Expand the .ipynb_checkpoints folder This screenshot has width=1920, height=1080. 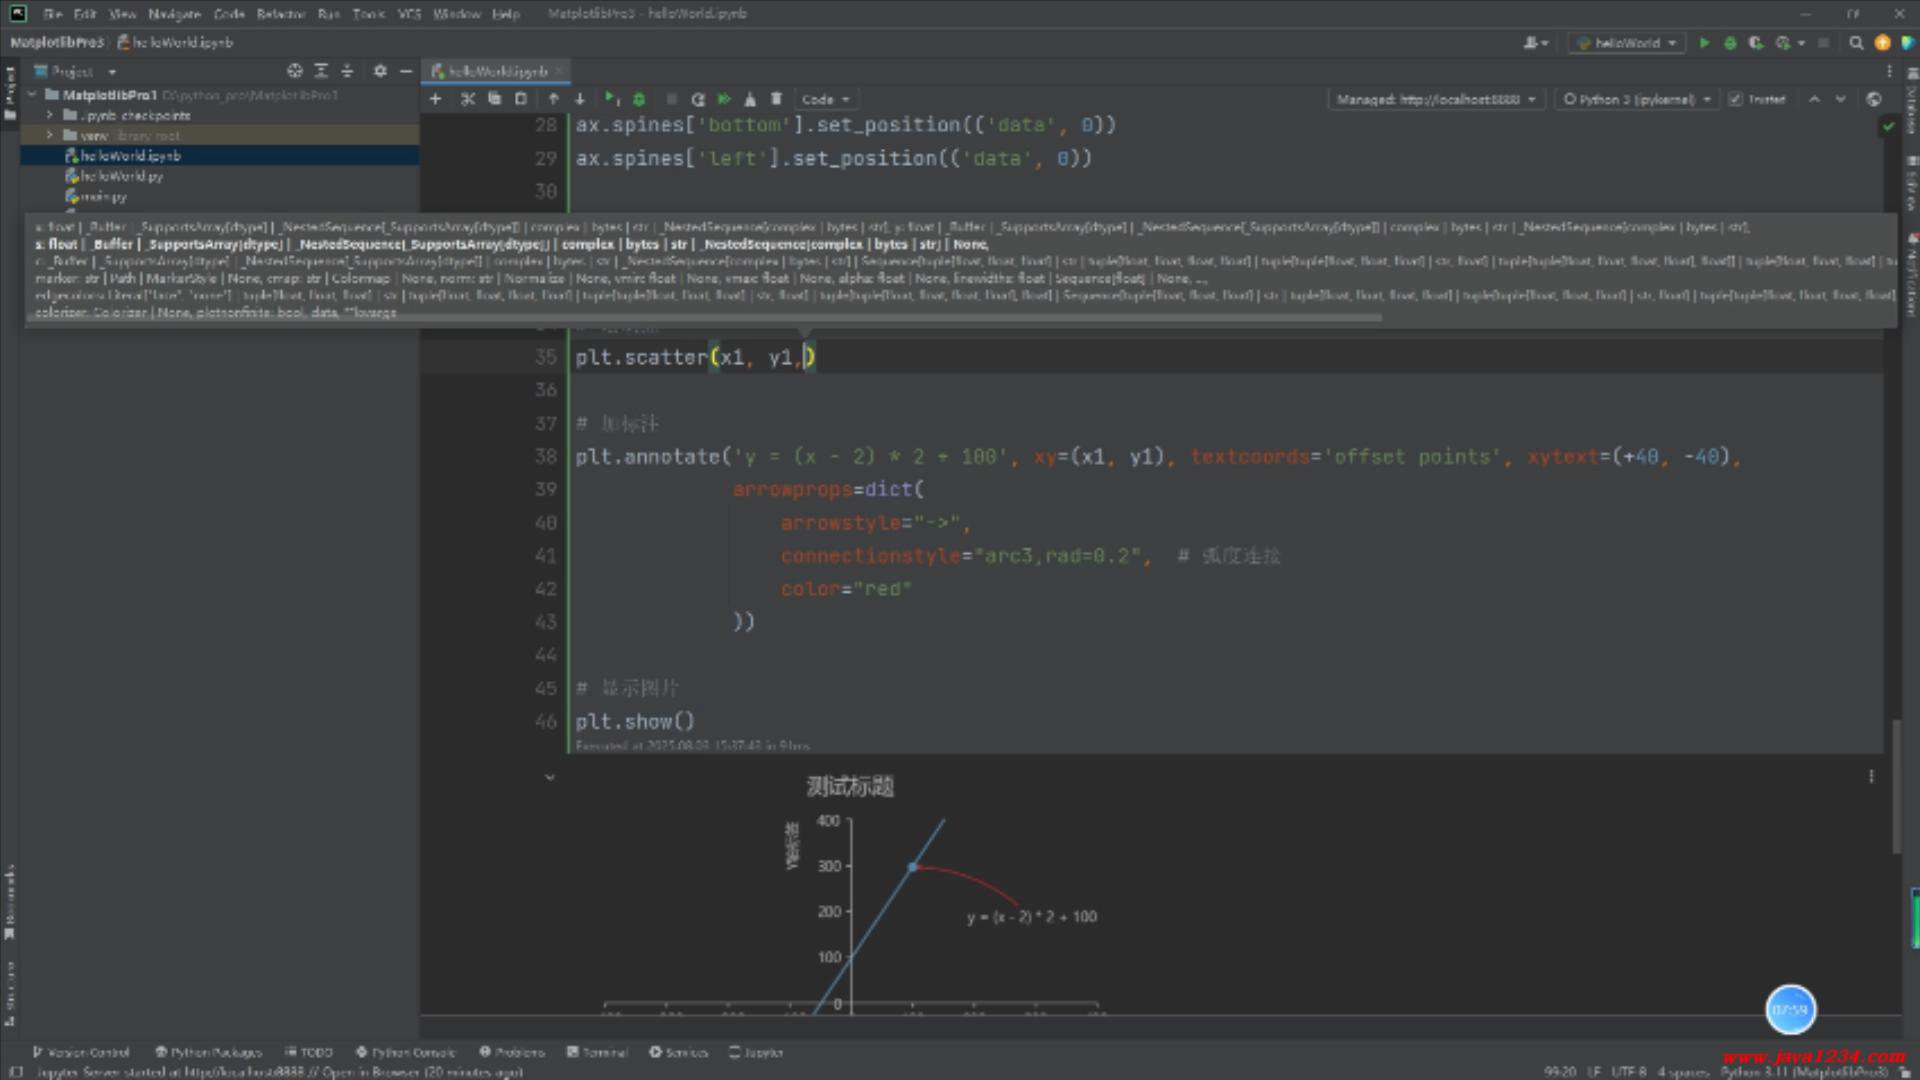coord(49,115)
